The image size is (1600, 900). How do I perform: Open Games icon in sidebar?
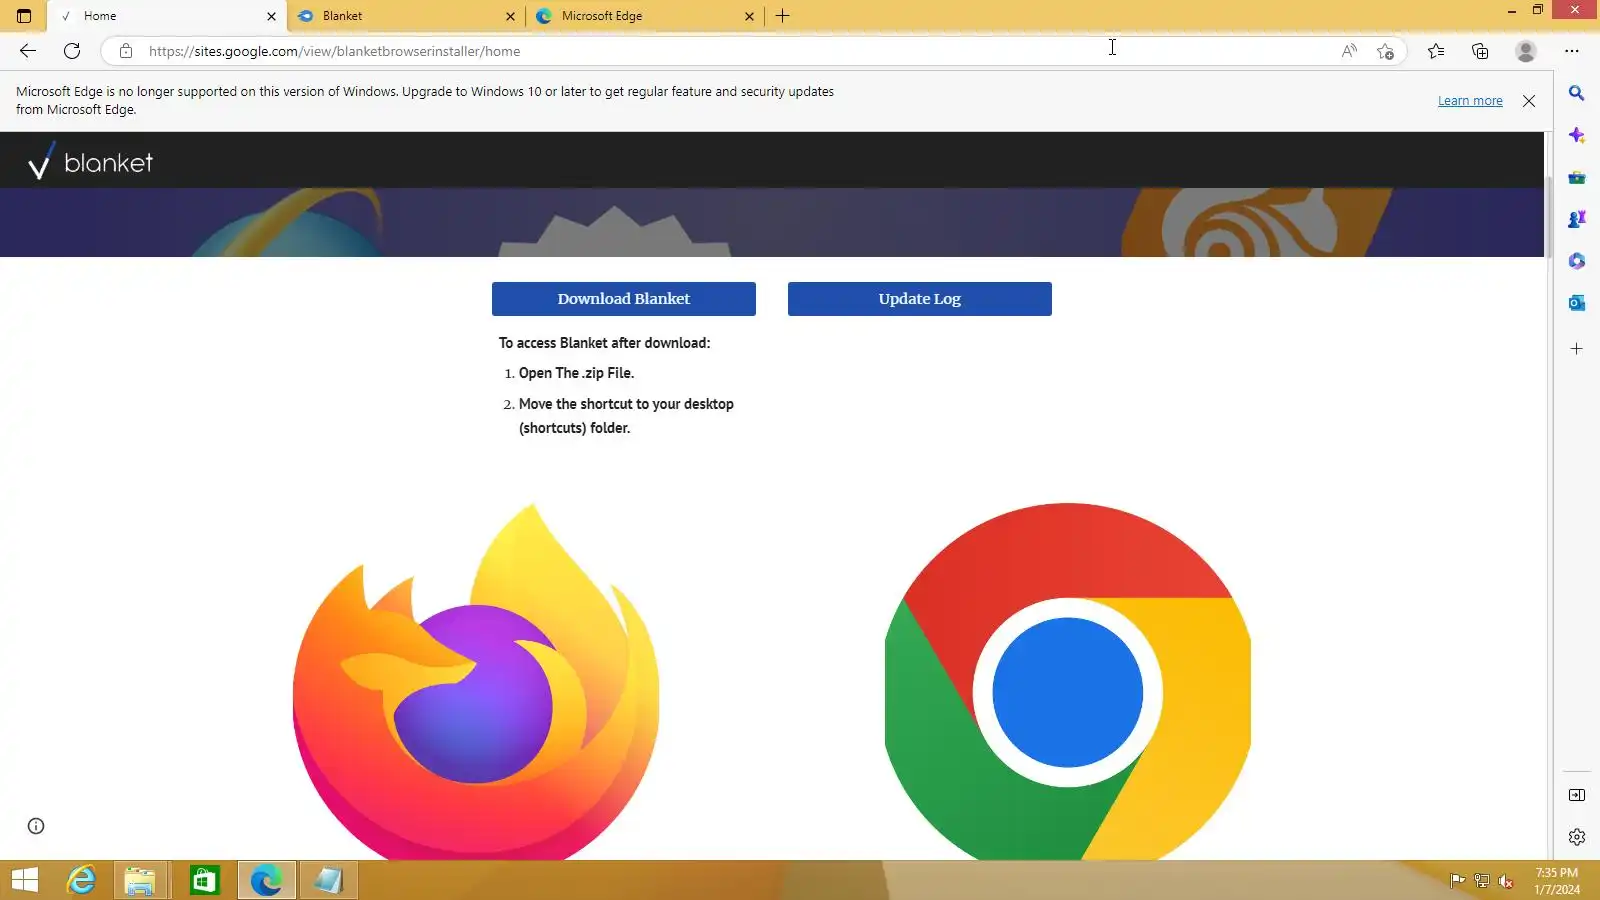point(1577,219)
